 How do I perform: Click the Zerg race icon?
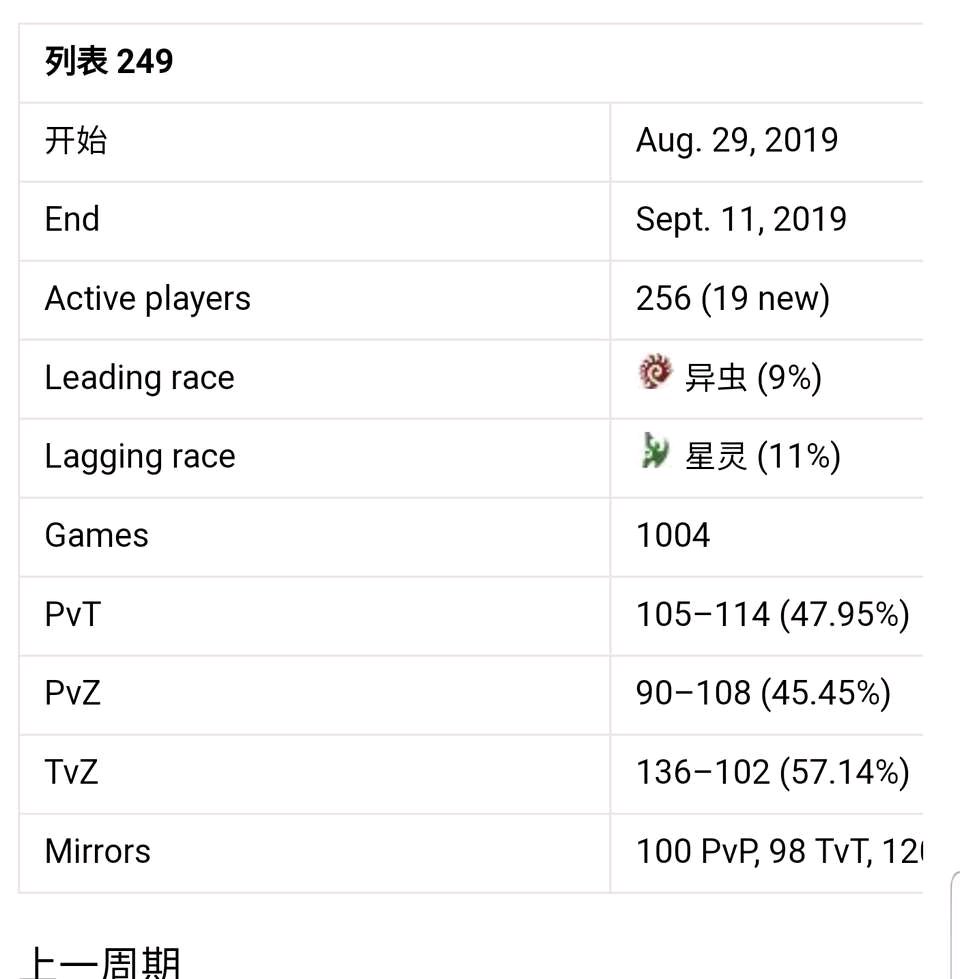655,372
